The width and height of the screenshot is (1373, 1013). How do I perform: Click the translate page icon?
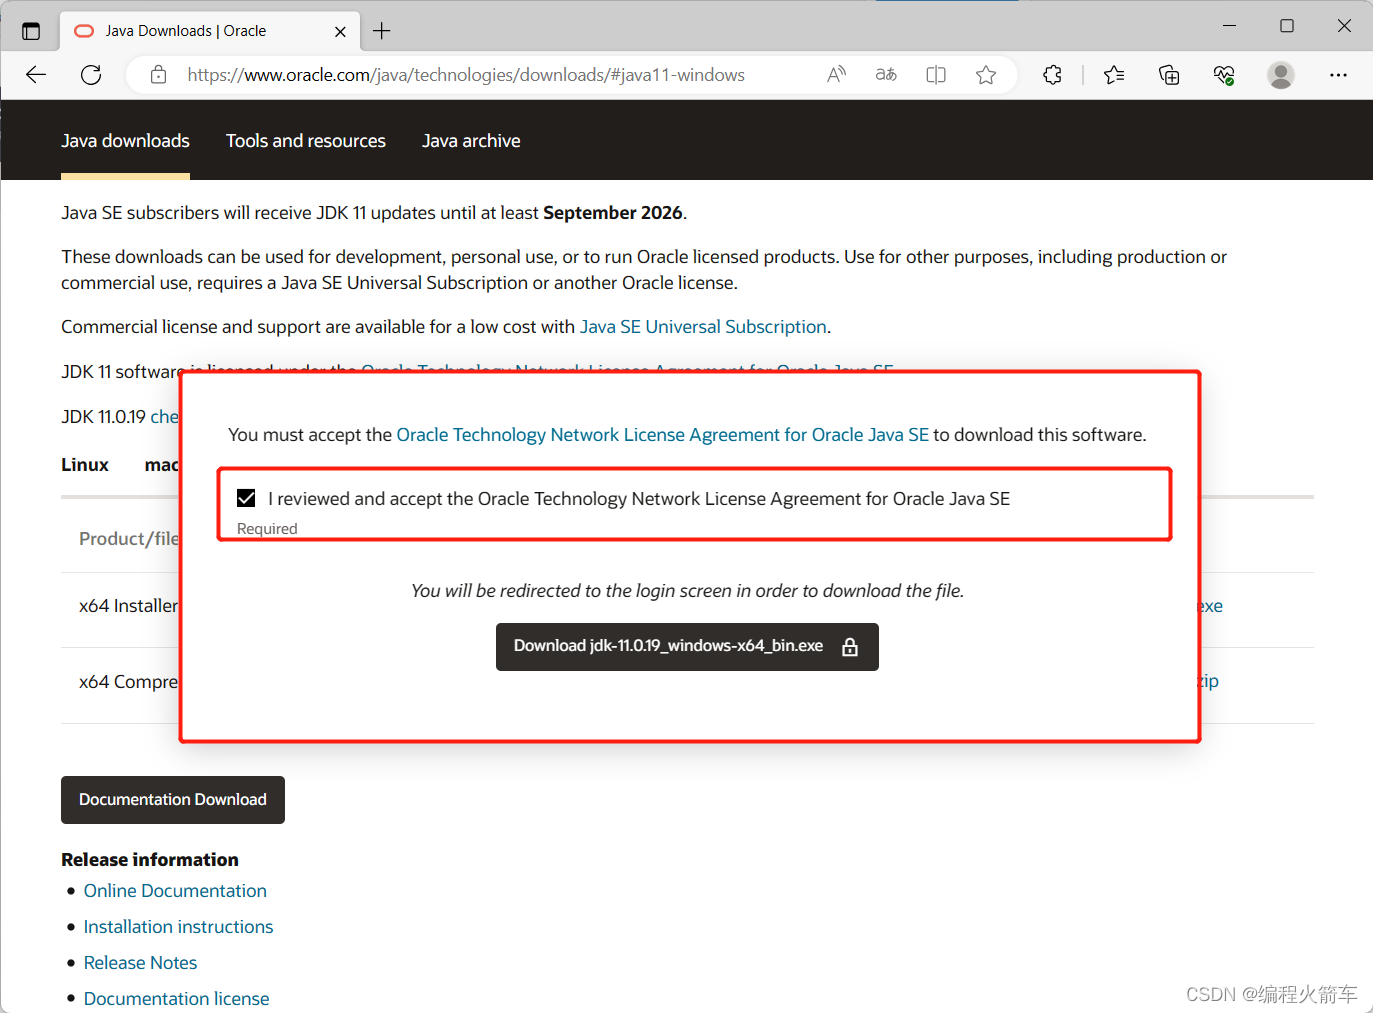(x=886, y=75)
